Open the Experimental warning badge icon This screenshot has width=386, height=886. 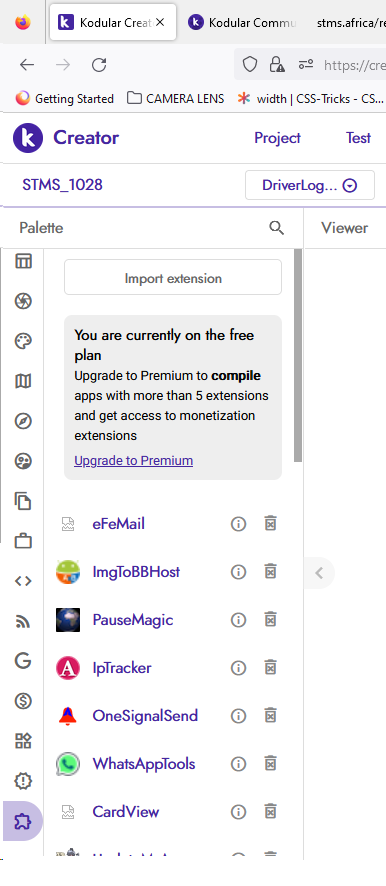tap(23, 781)
